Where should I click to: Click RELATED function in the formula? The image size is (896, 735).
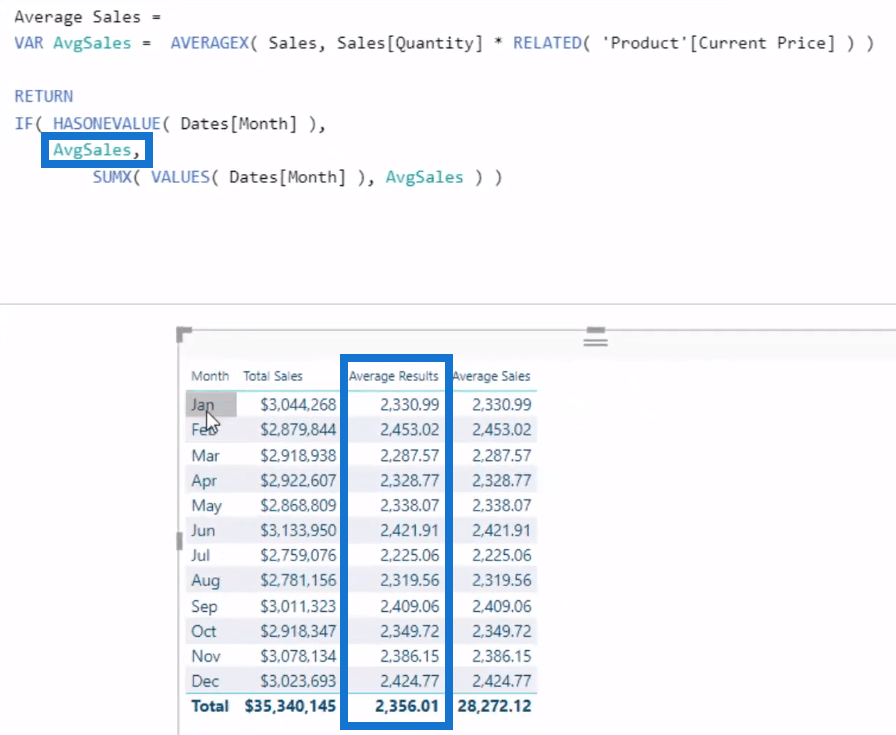(547, 43)
